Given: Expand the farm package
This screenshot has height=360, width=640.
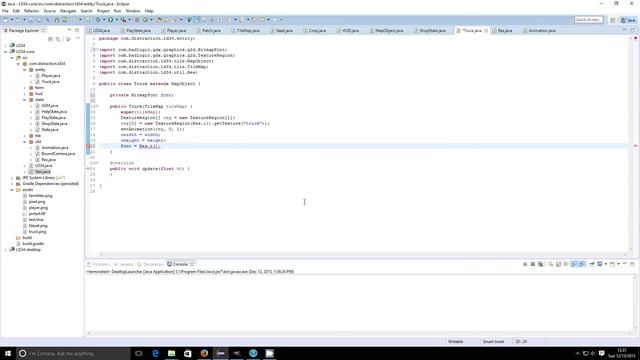Looking at the screenshot, I should coord(24,88).
